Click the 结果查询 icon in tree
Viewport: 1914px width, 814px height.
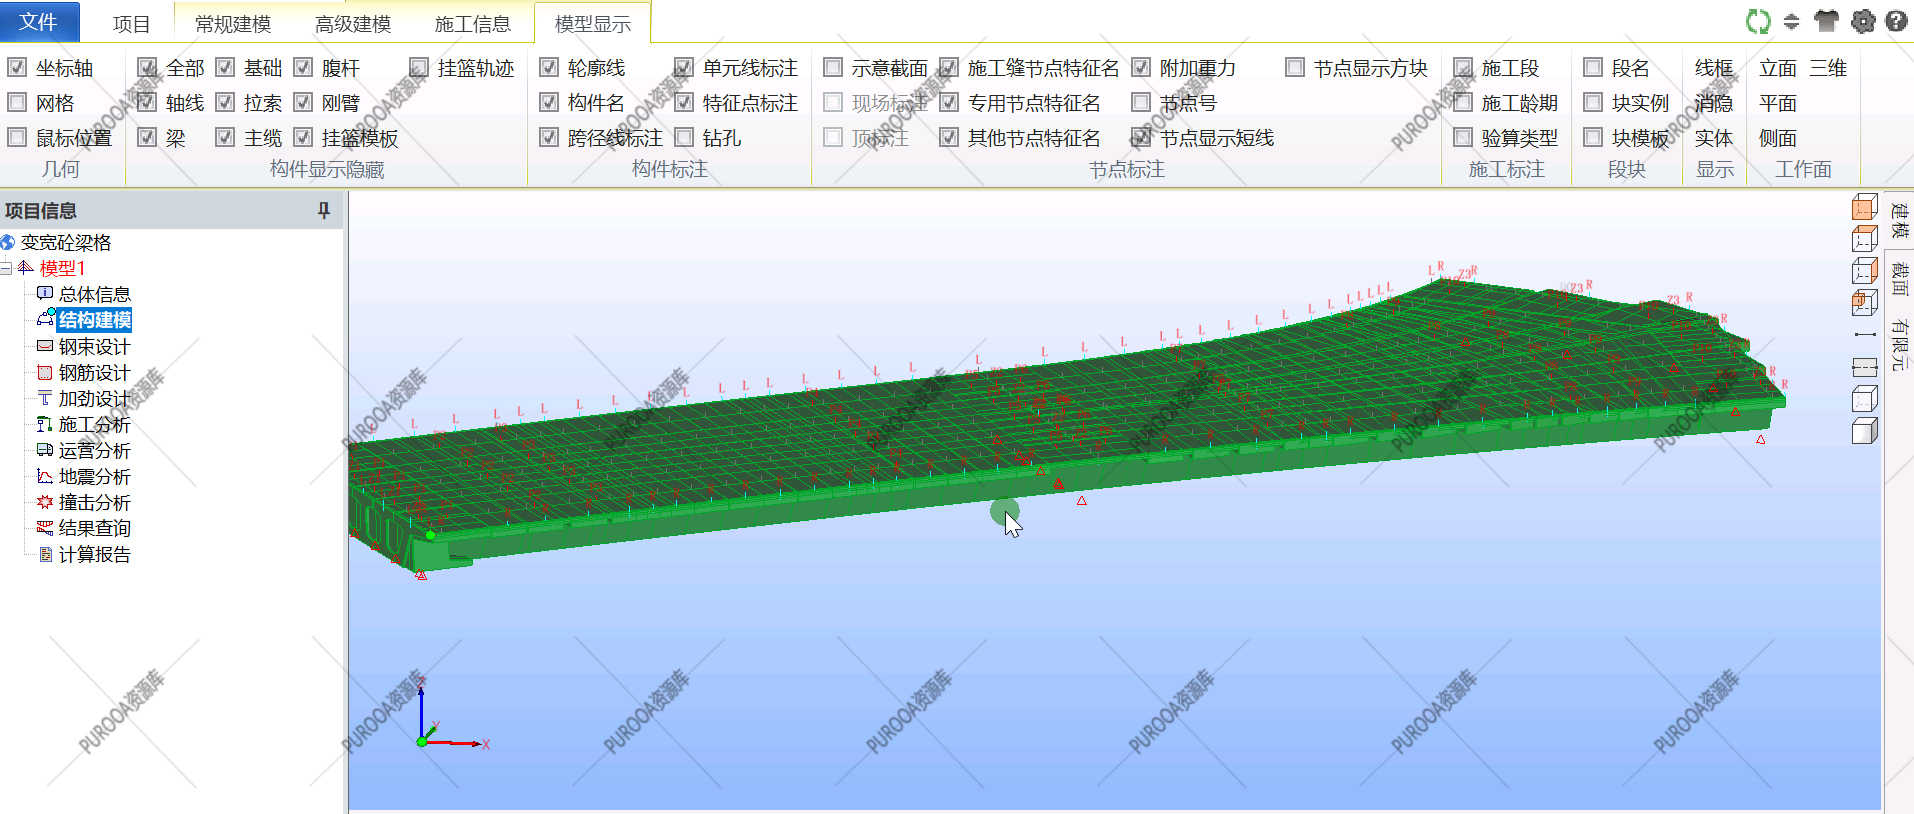pos(45,528)
